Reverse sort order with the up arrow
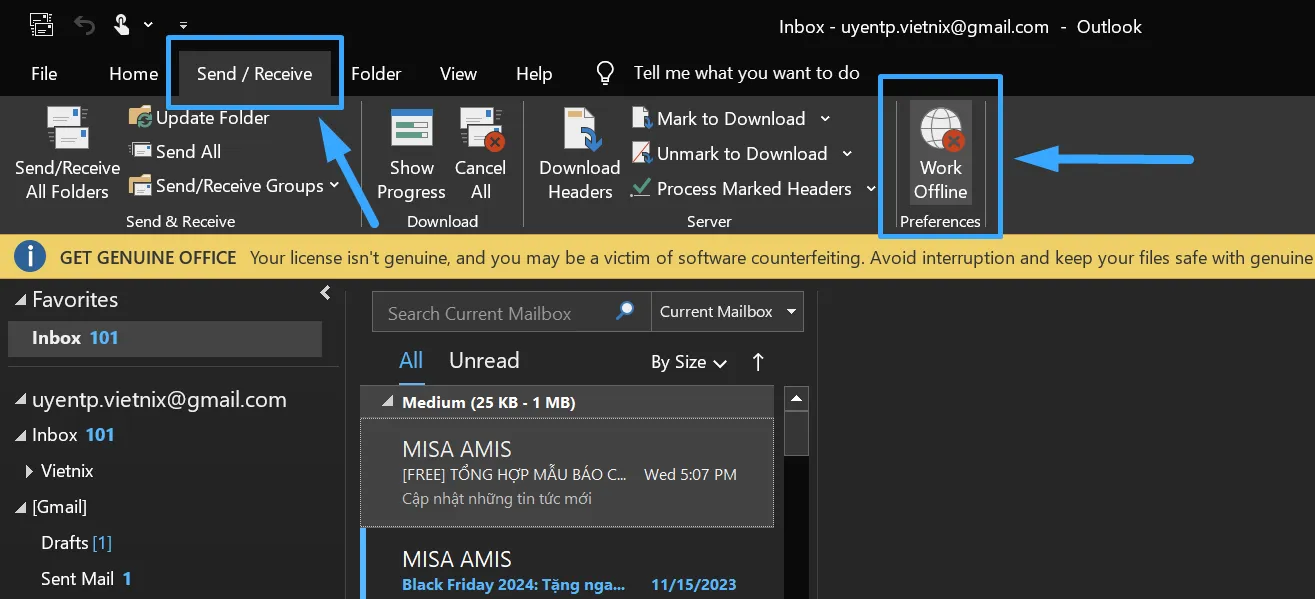The width and height of the screenshot is (1315, 599). pos(758,362)
